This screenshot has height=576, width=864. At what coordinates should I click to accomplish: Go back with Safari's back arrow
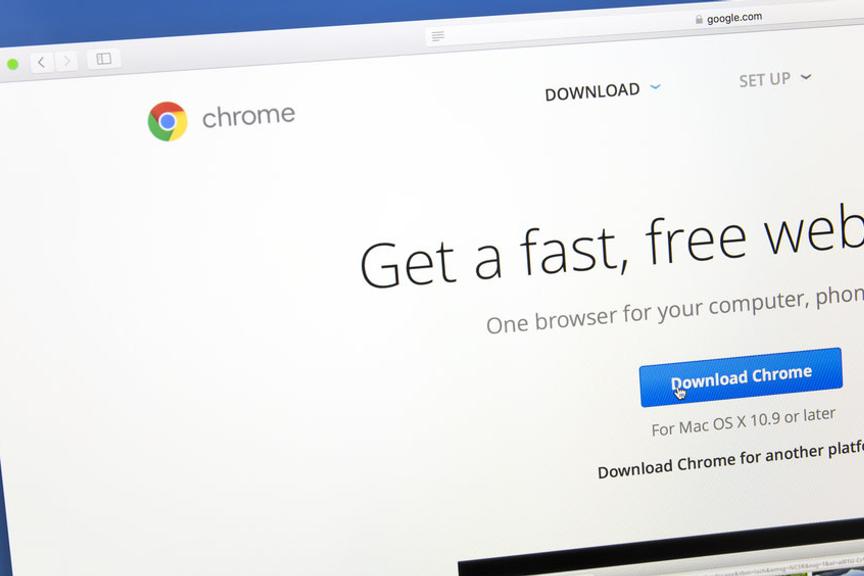pos(42,62)
